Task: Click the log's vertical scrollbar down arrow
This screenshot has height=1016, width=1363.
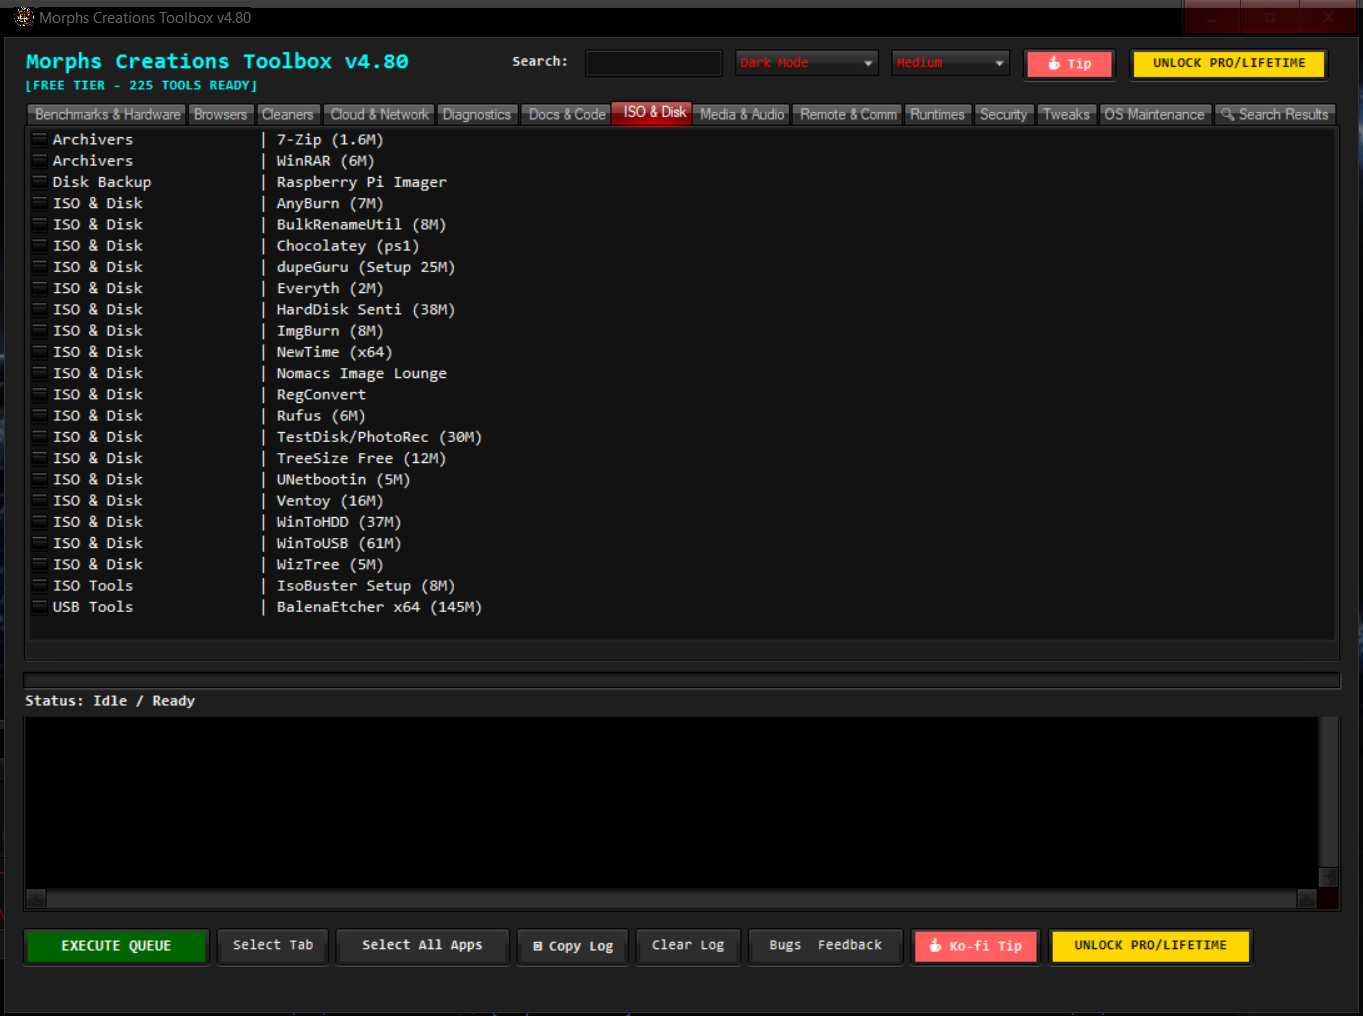Action: coord(1328,877)
